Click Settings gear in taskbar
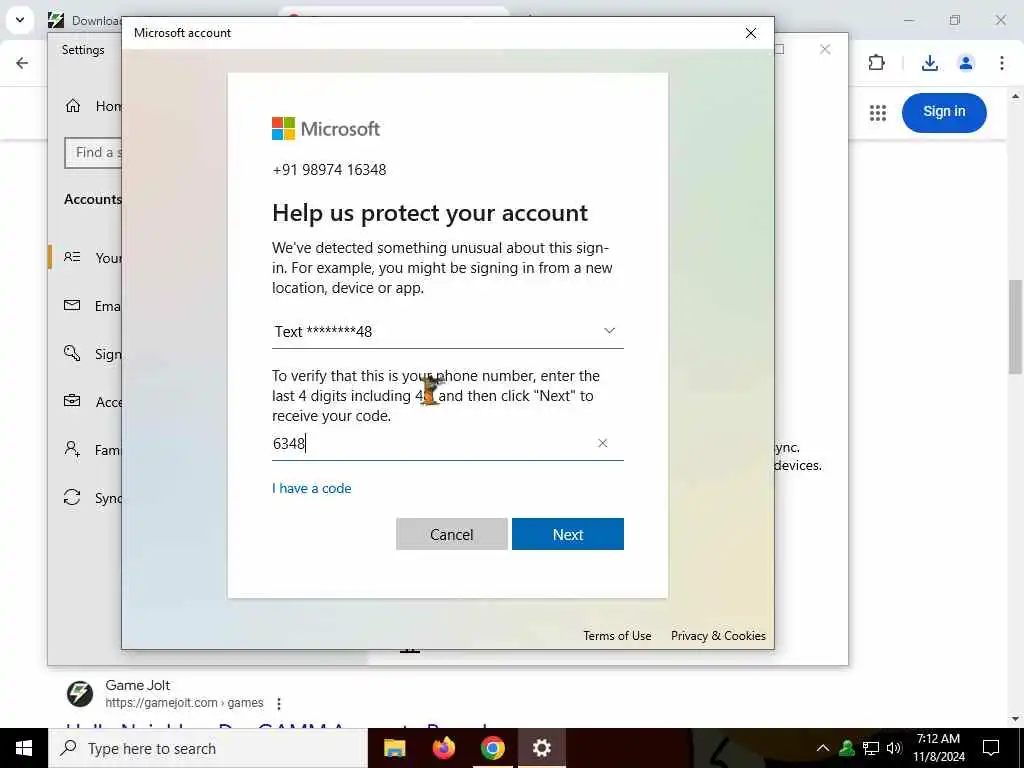 click(541, 748)
